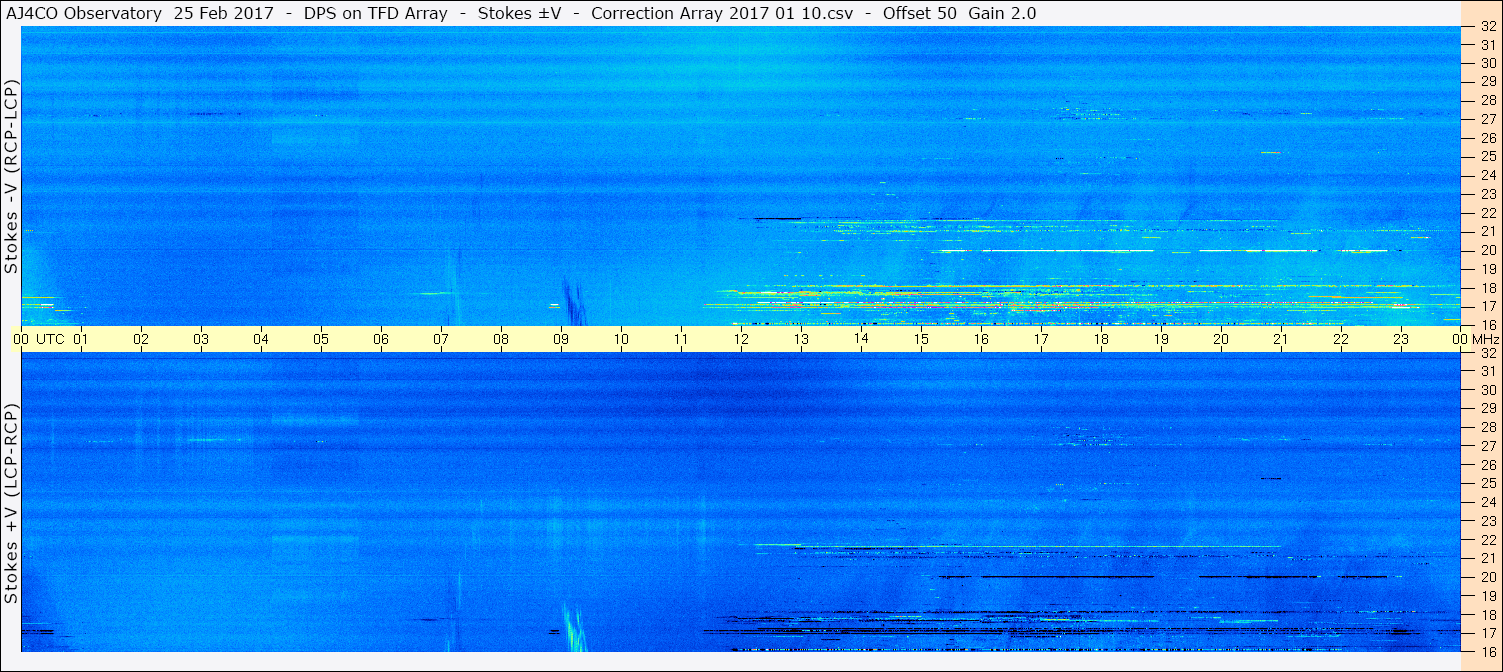Click the 04 hour tick label
Image resolution: width=1503 pixels, height=672 pixels.
[261, 339]
